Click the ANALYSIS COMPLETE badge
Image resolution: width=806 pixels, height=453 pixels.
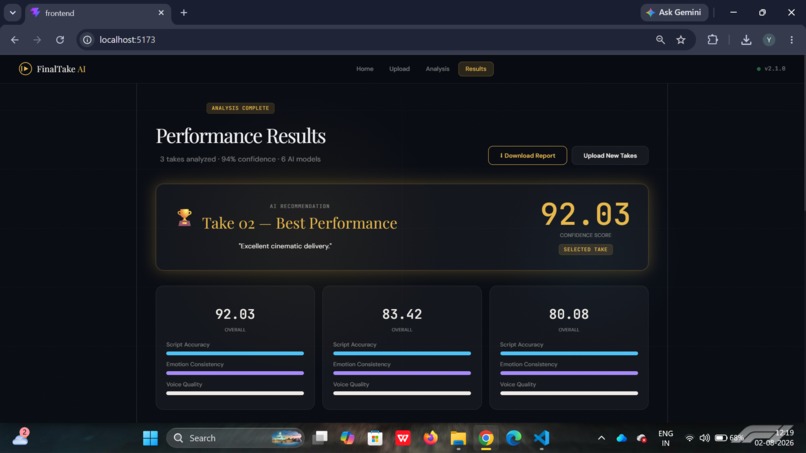[x=240, y=108]
